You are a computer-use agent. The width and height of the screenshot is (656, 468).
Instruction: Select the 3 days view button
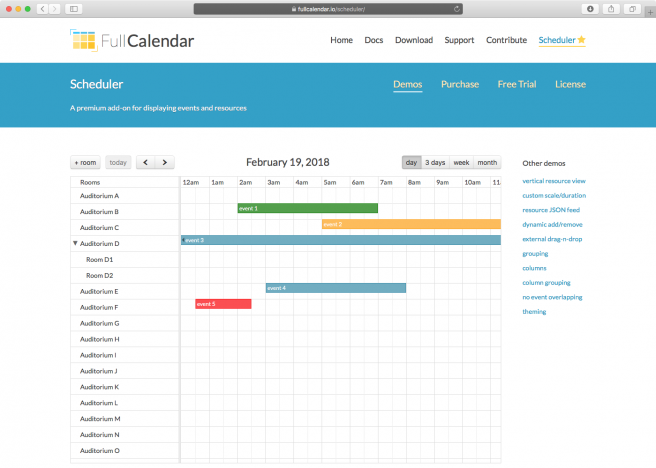[x=435, y=162]
